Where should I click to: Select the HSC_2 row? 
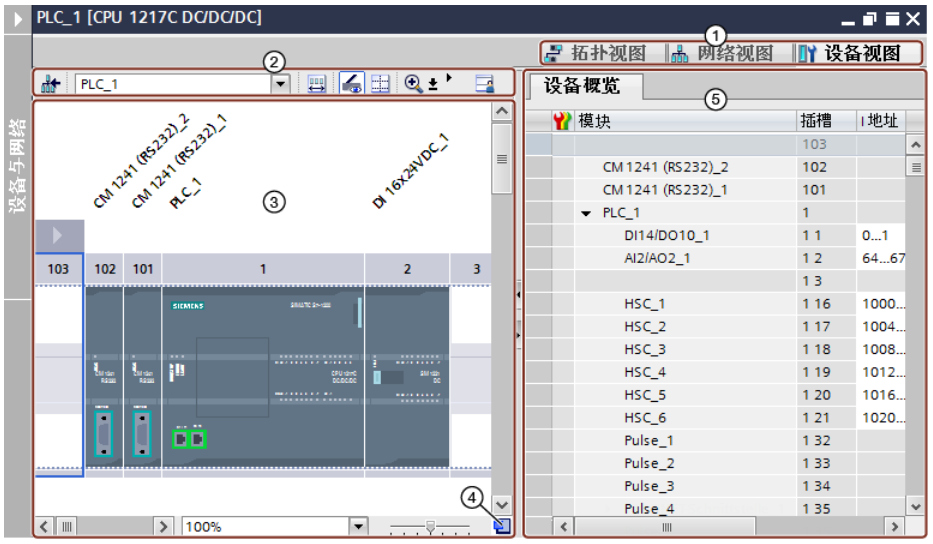(x=716, y=327)
